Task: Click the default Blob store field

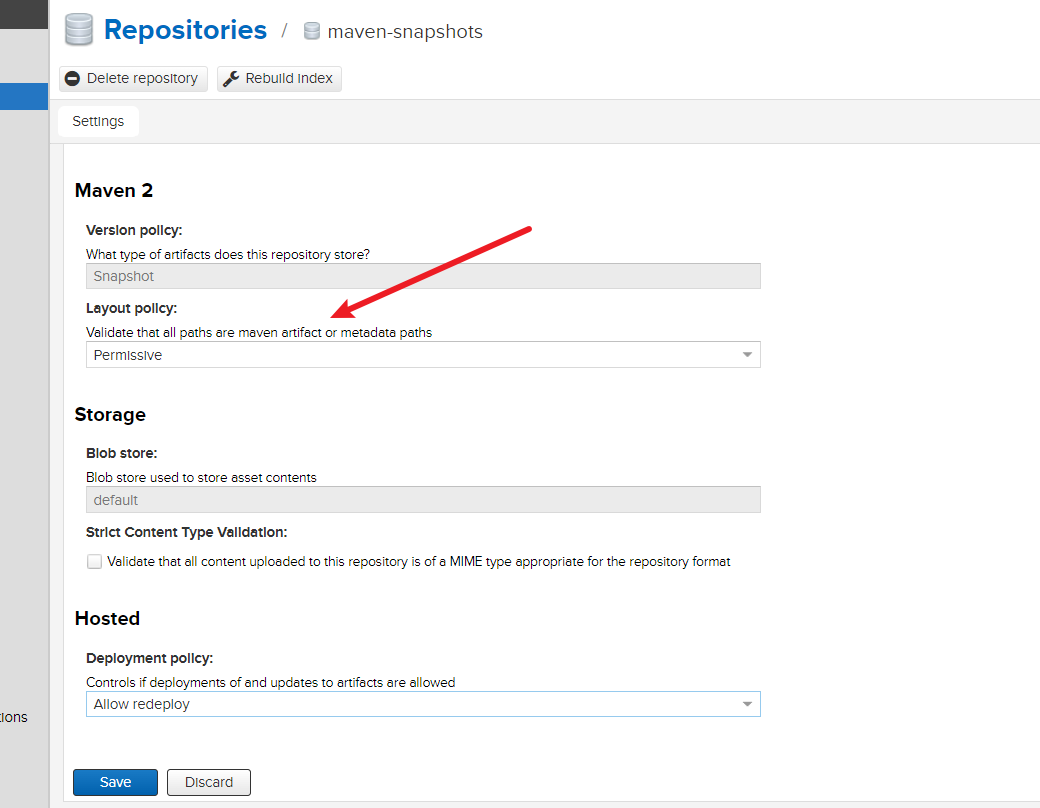Action: click(x=422, y=500)
